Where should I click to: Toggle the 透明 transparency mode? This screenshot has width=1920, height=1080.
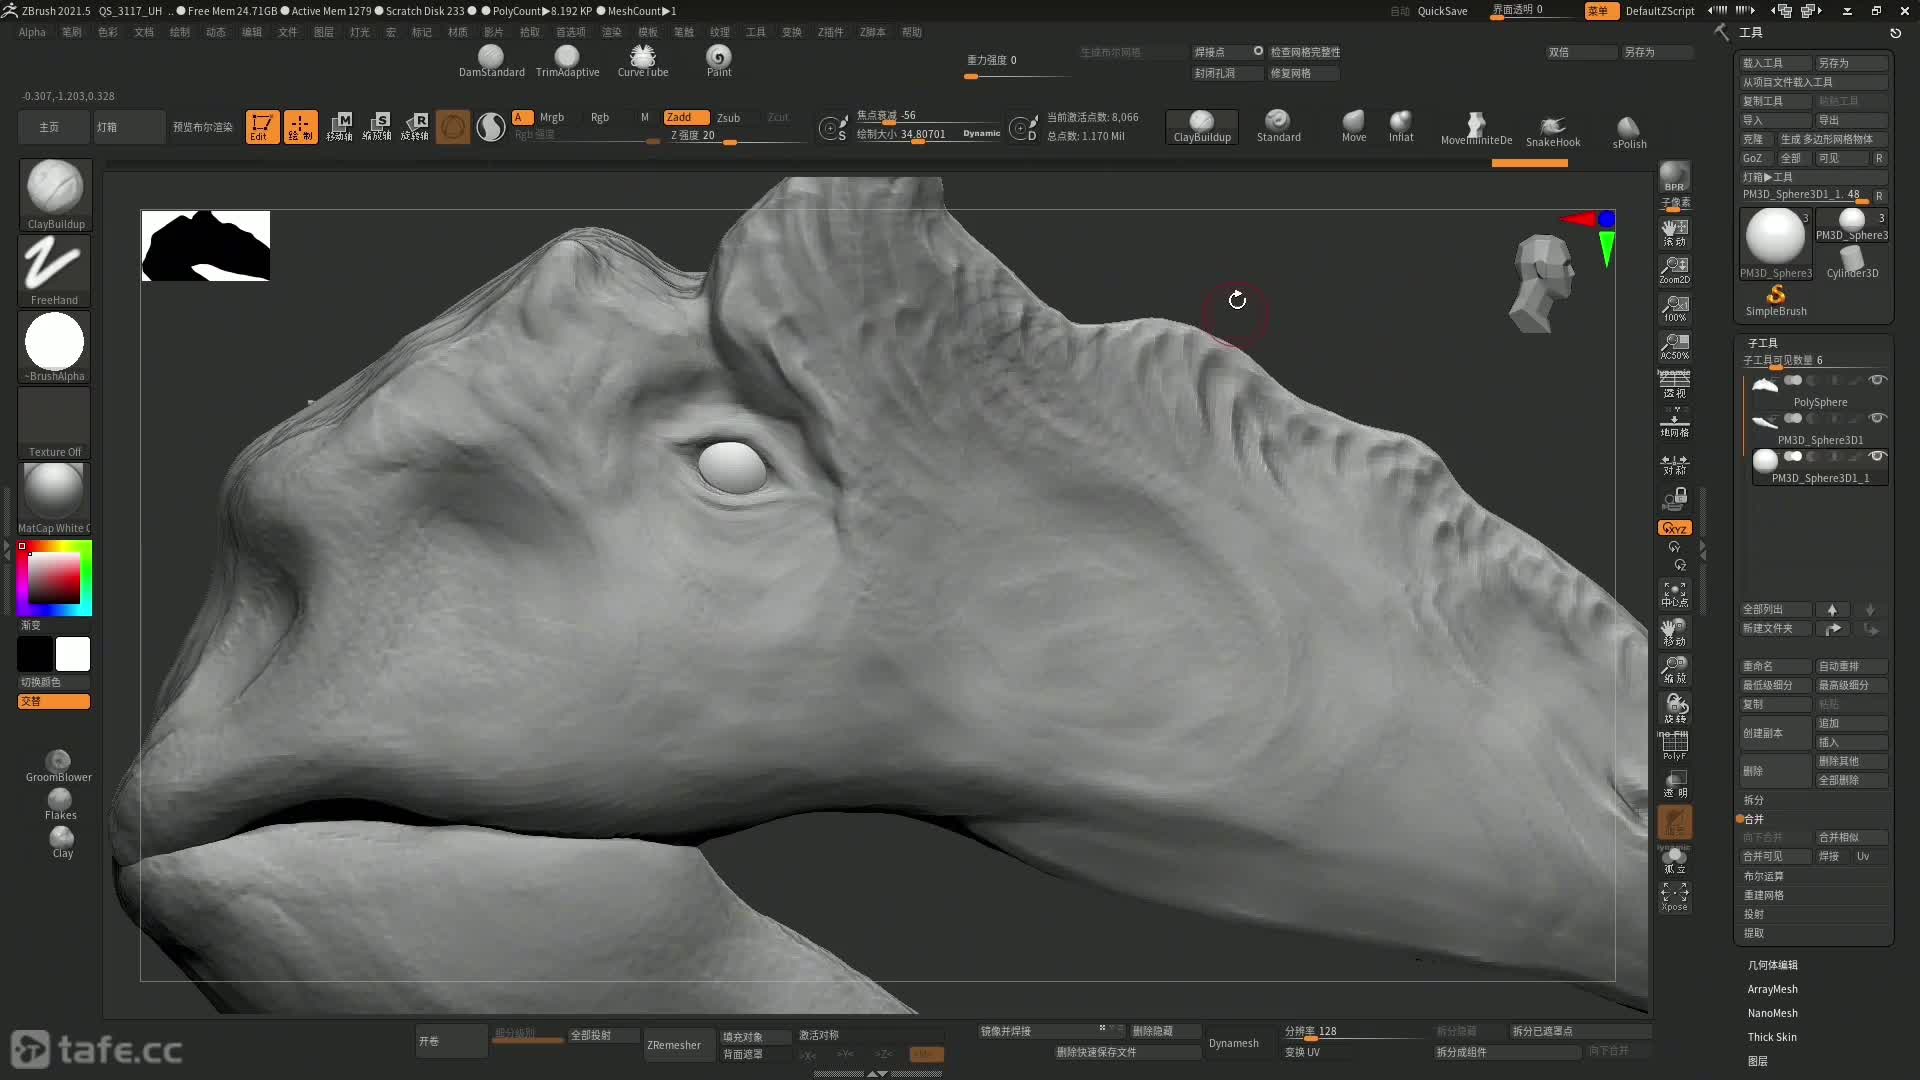pyautogui.click(x=1674, y=784)
